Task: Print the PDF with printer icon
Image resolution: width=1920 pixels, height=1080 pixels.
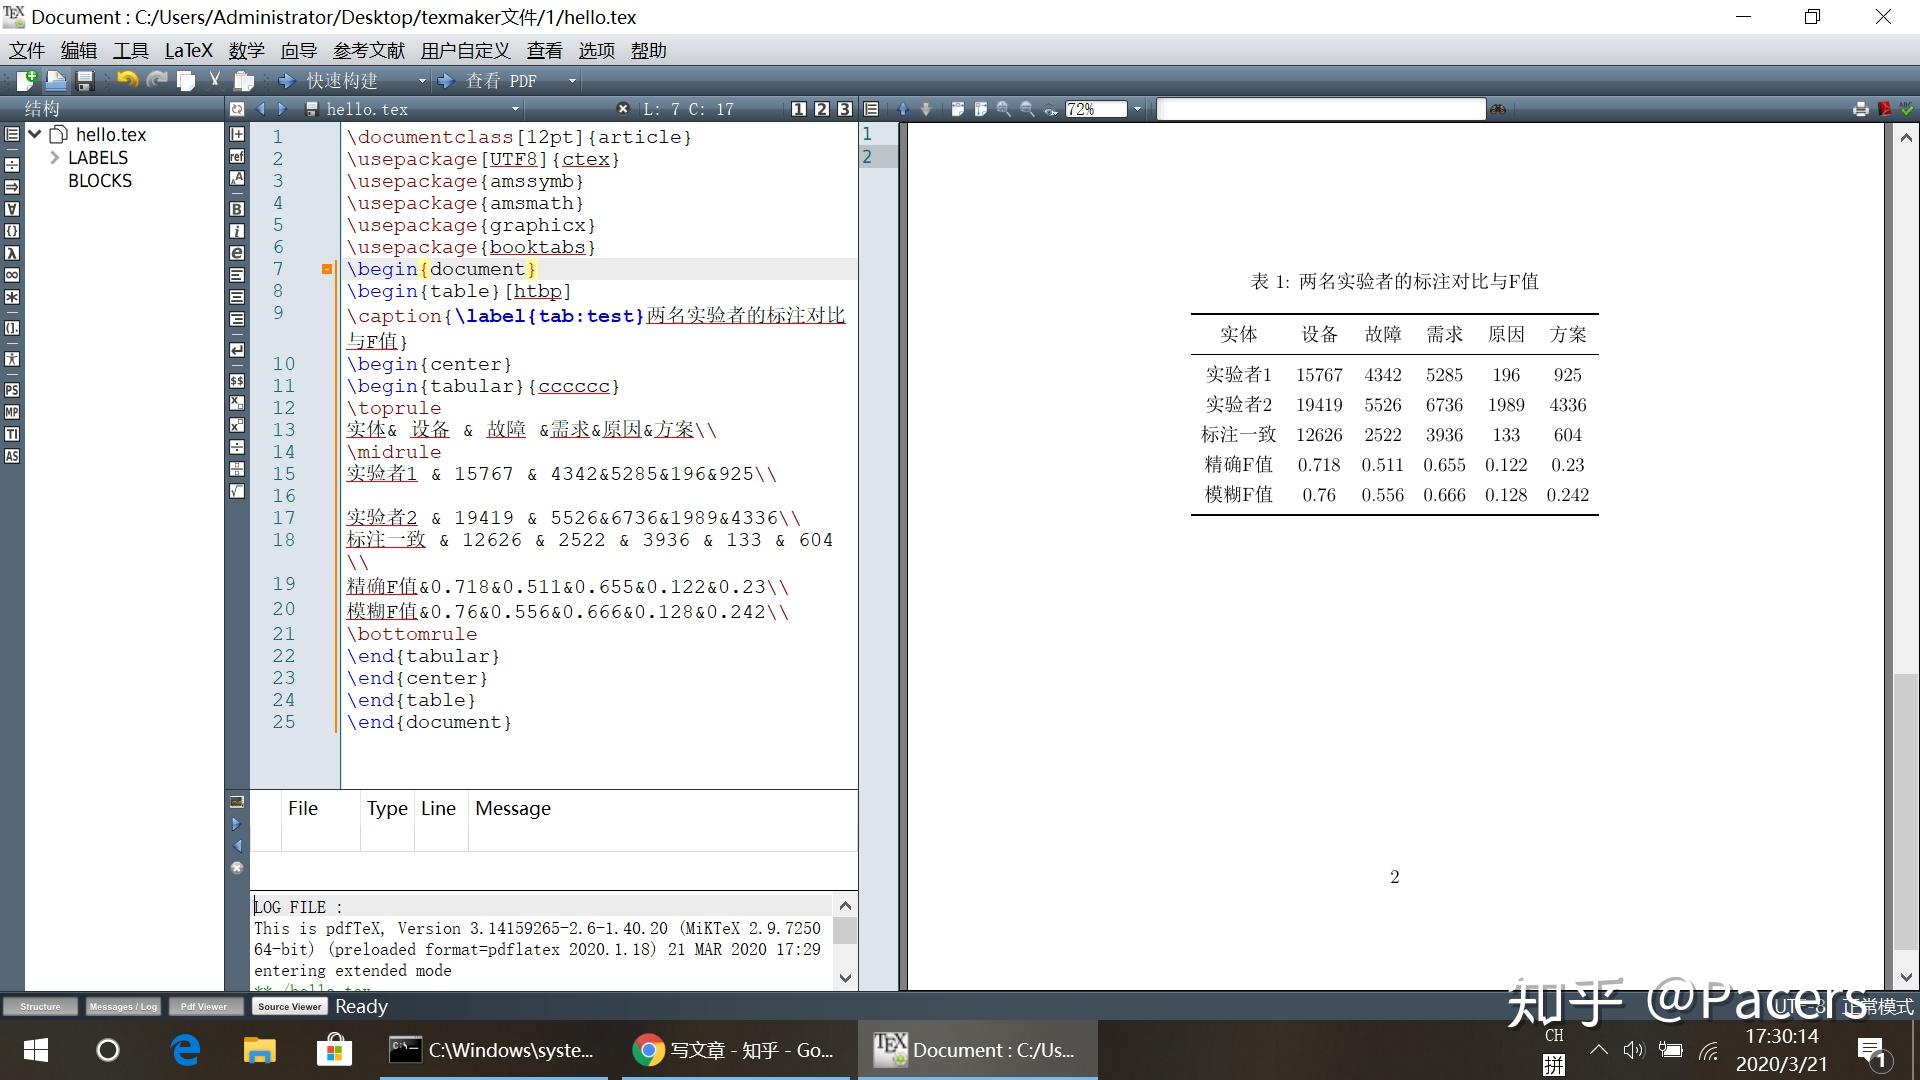Action: coord(1860,109)
